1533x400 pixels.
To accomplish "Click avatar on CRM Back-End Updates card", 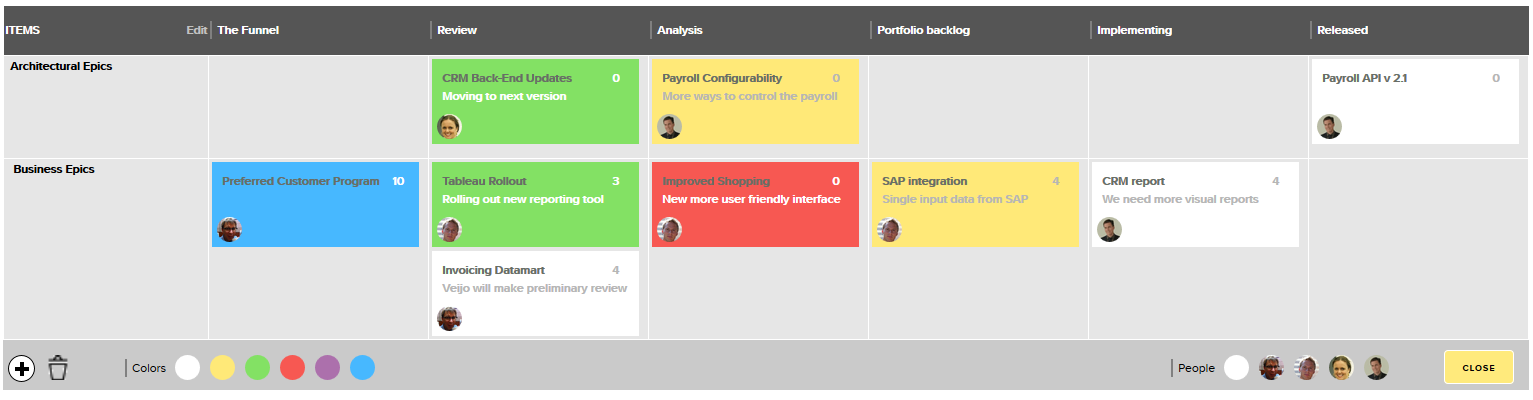I will [x=449, y=127].
